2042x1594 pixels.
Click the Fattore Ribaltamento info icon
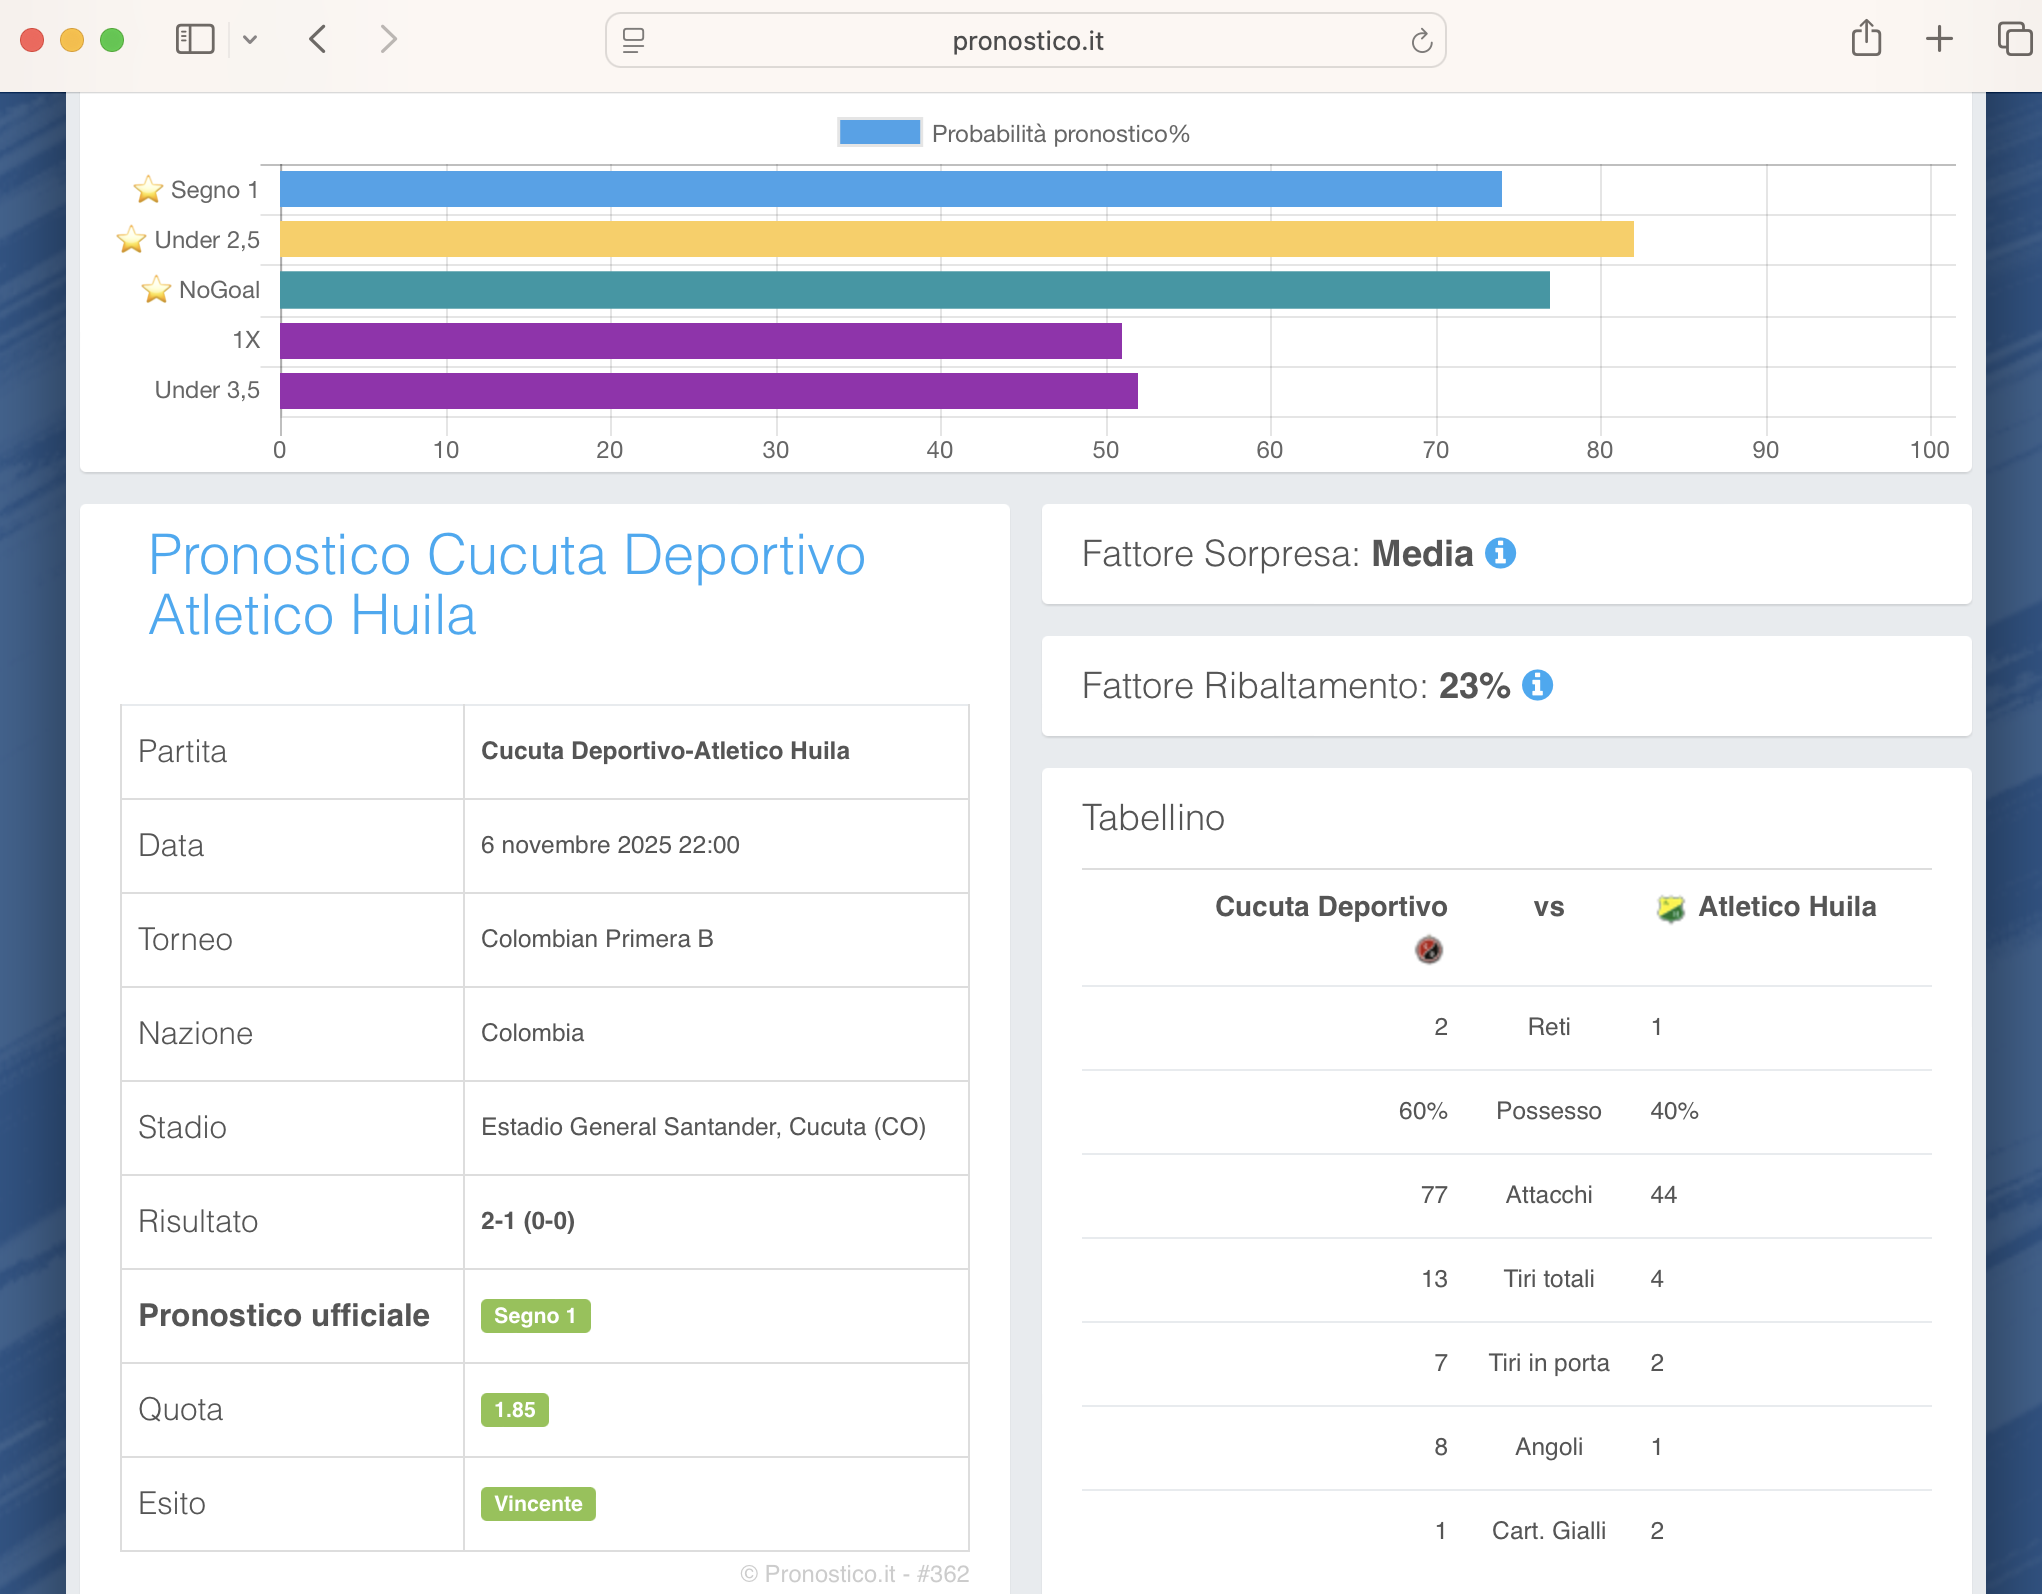coord(1537,685)
